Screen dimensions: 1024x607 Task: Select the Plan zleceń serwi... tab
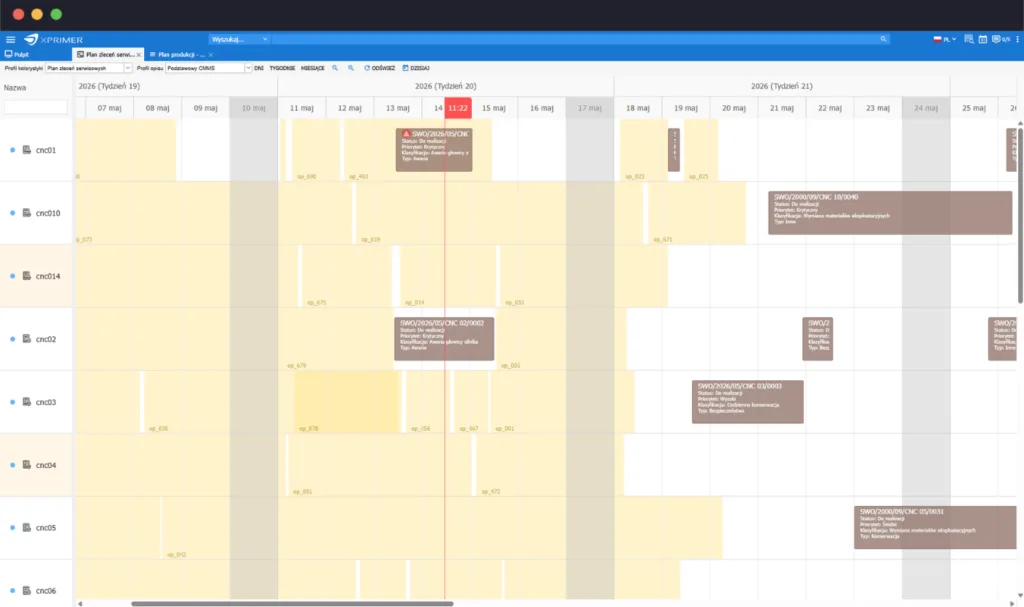[x=106, y=55]
